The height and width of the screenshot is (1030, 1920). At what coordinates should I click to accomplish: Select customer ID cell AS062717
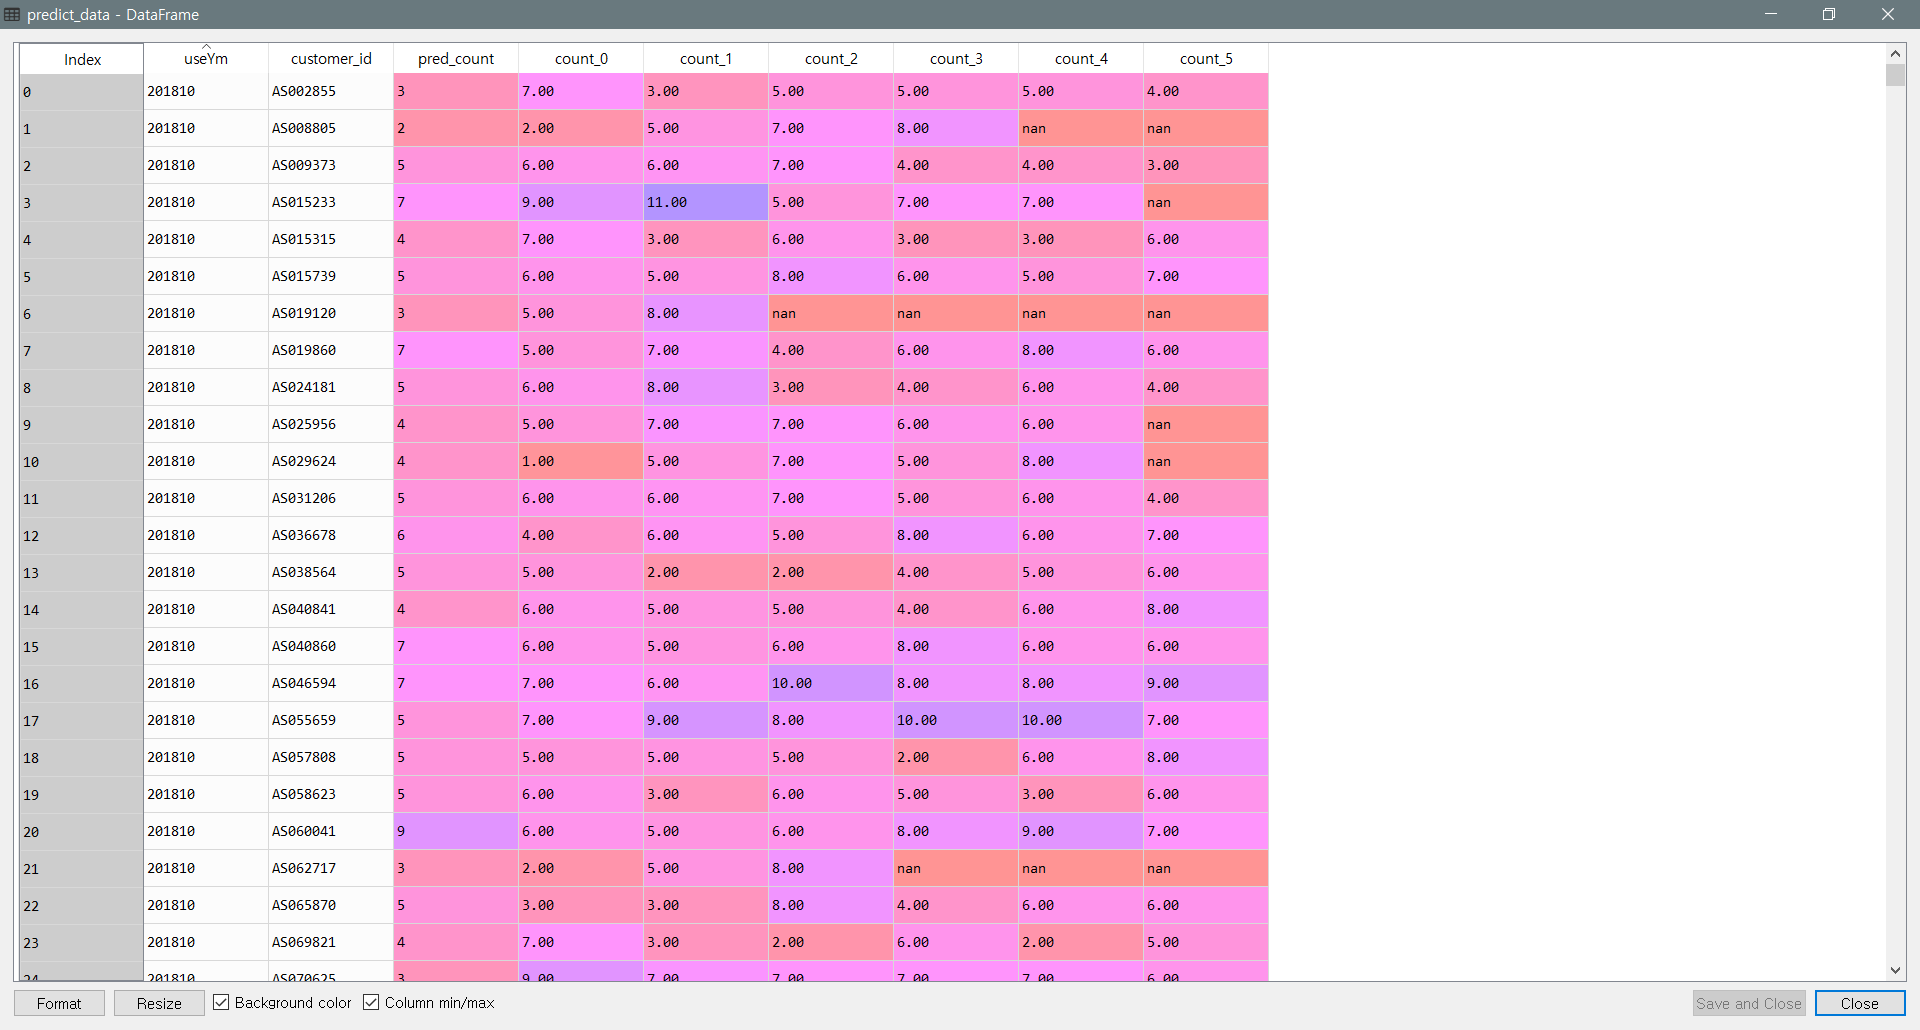[x=331, y=868]
